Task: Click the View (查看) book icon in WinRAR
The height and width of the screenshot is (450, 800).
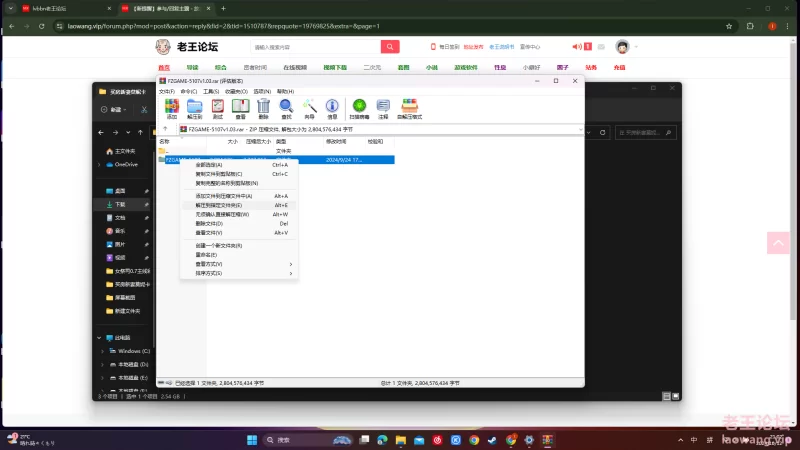Action: click(x=240, y=109)
